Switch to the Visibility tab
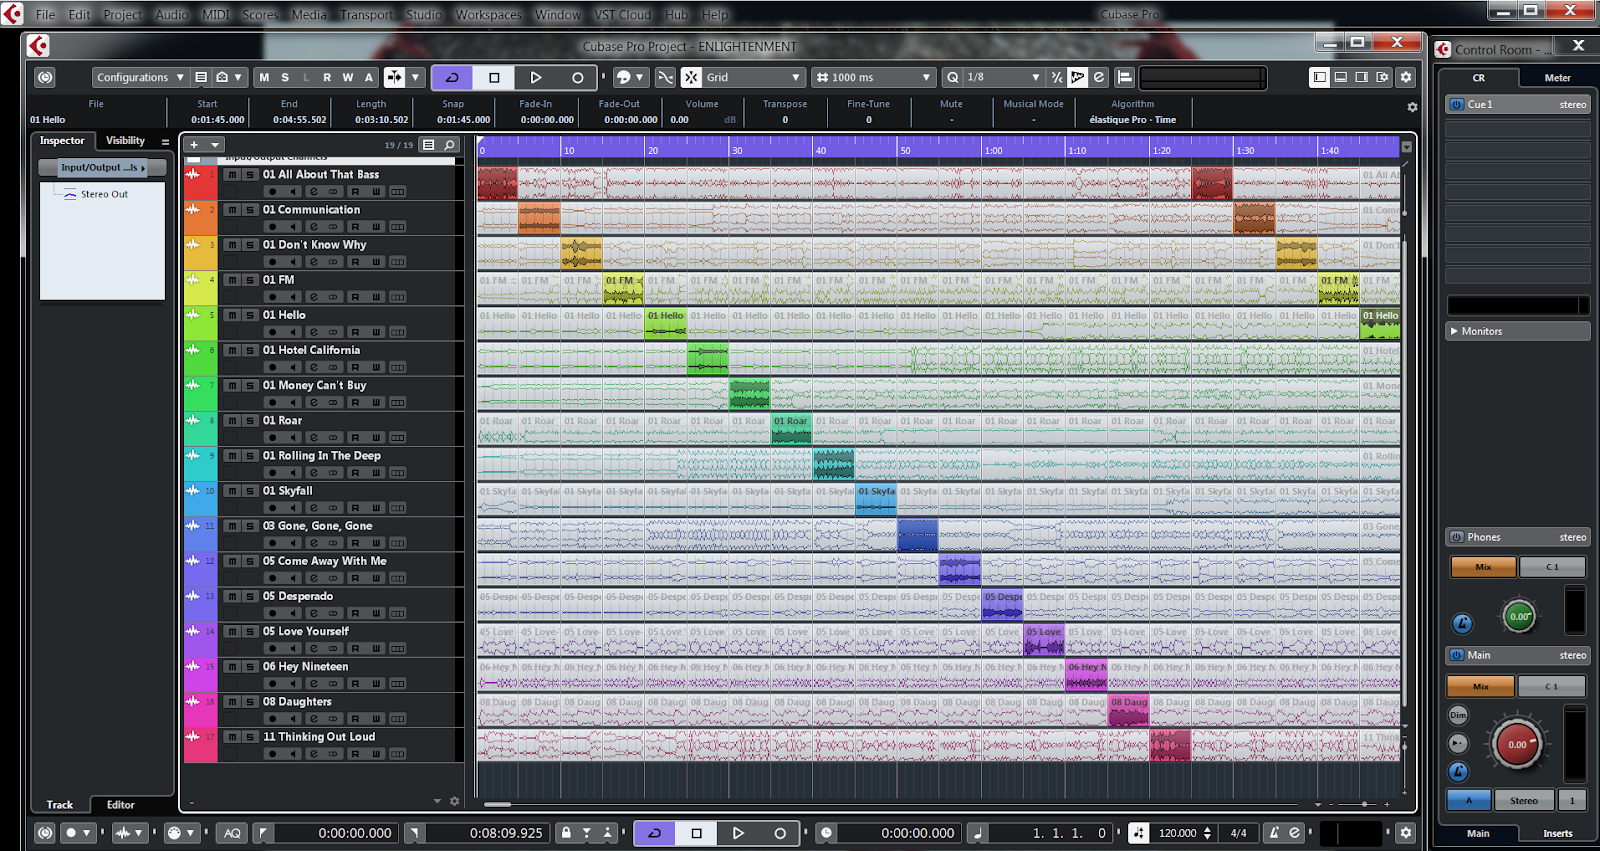Viewport: 1600px width, 851px height. tap(125, 141)
